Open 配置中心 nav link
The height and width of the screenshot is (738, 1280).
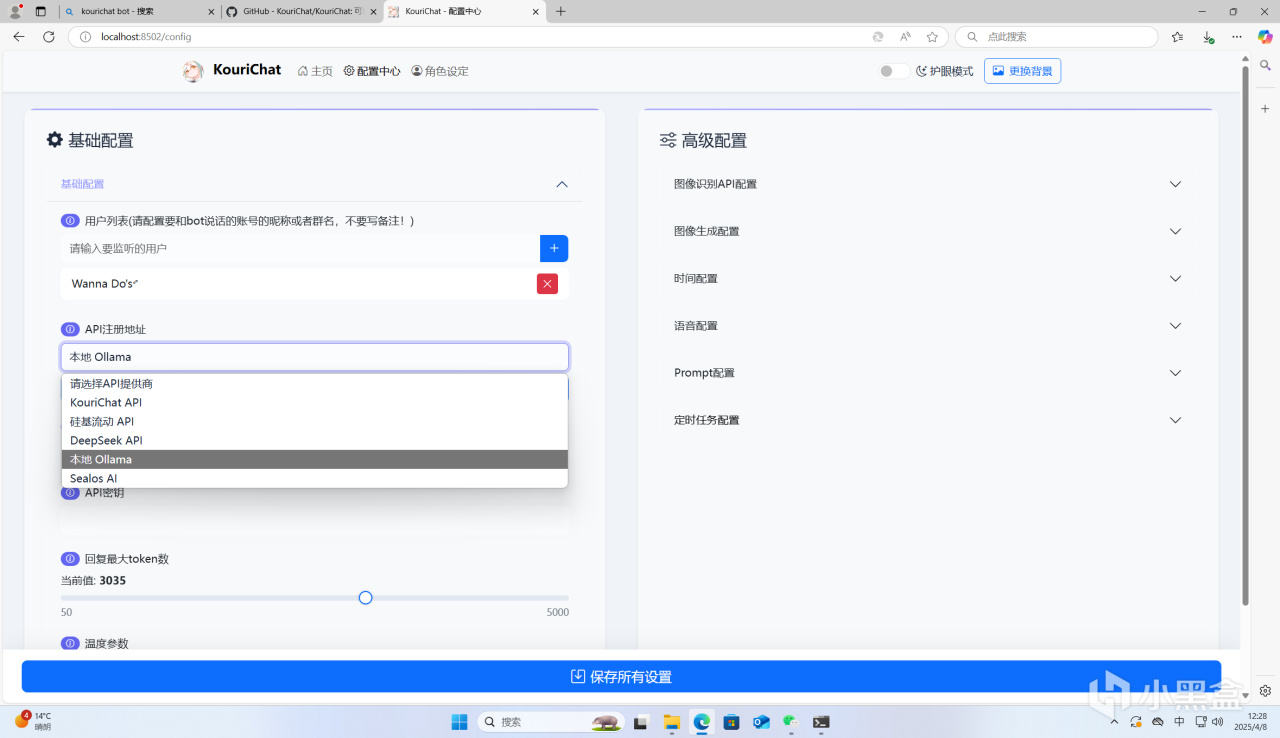372,71
